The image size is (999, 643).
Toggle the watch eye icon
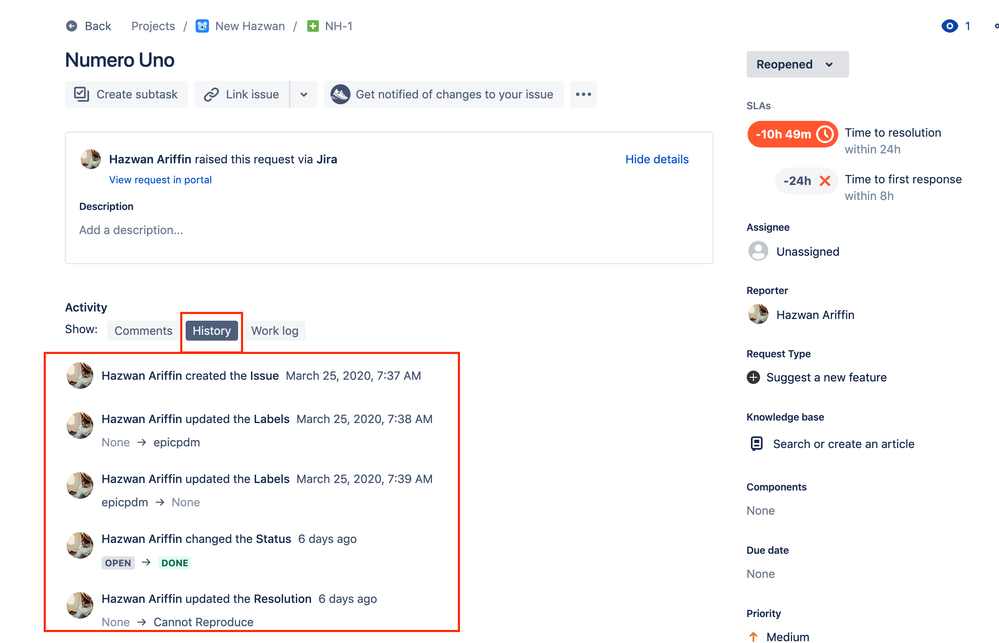[949, 26]
